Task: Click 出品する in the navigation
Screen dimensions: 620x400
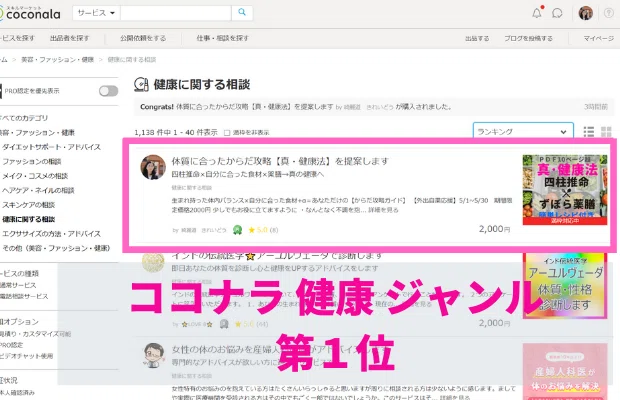Action: coord(477,38)
